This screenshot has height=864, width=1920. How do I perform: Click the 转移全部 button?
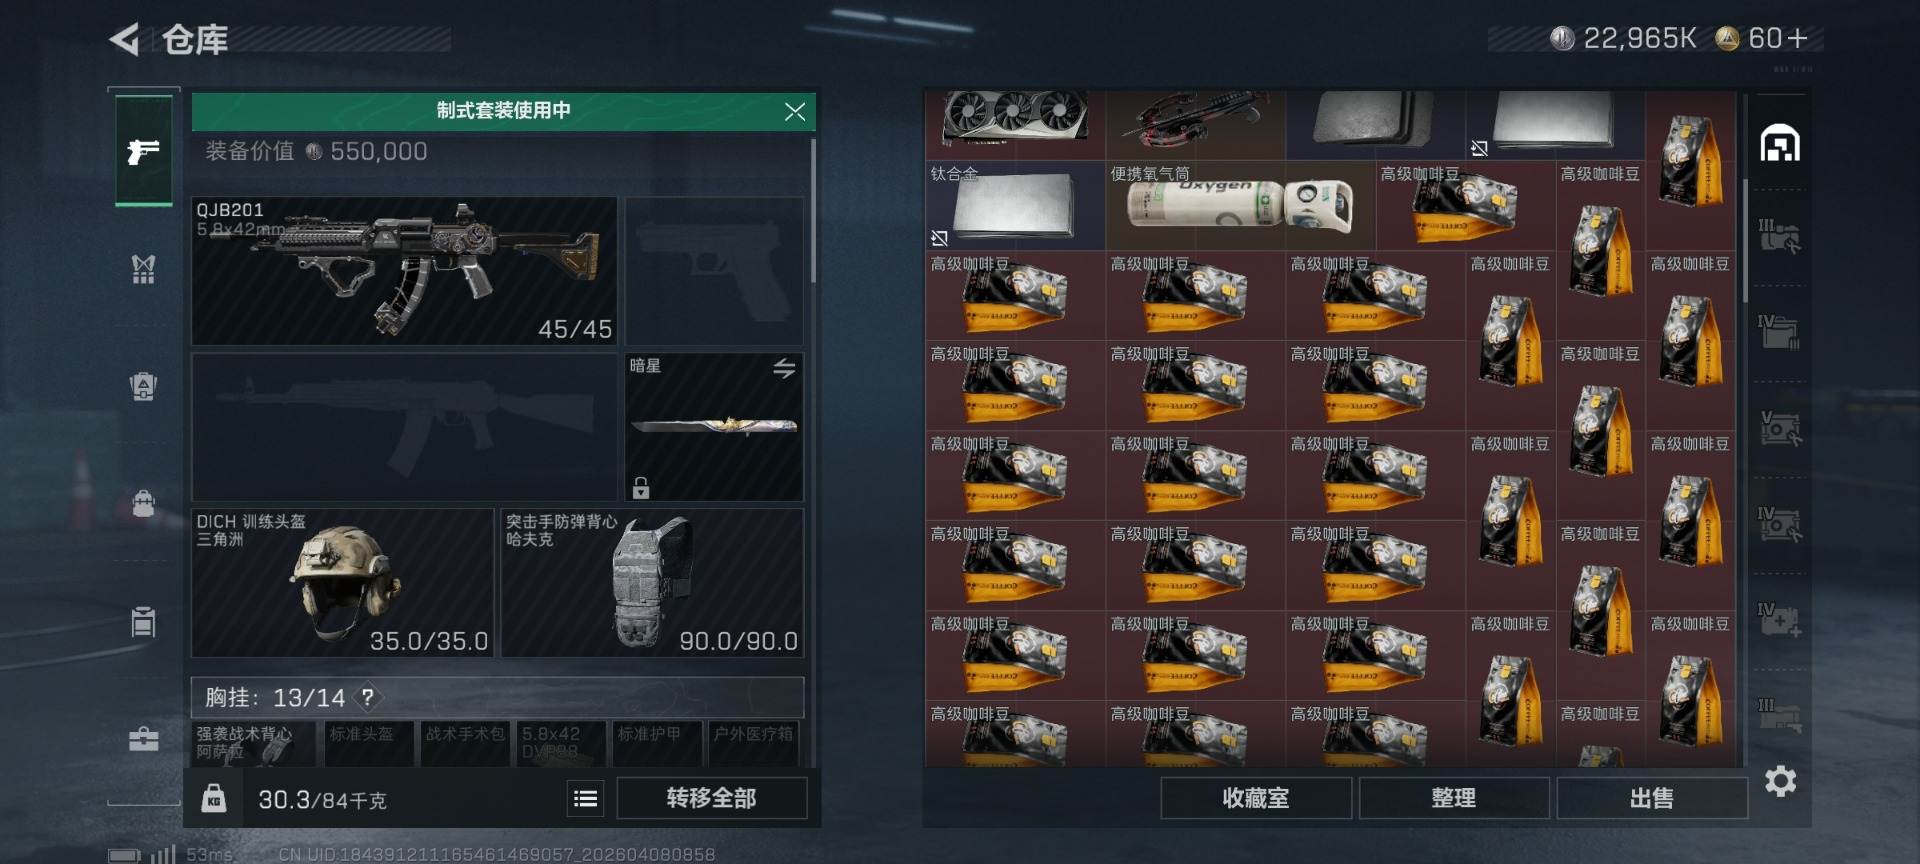coord(712,798)
